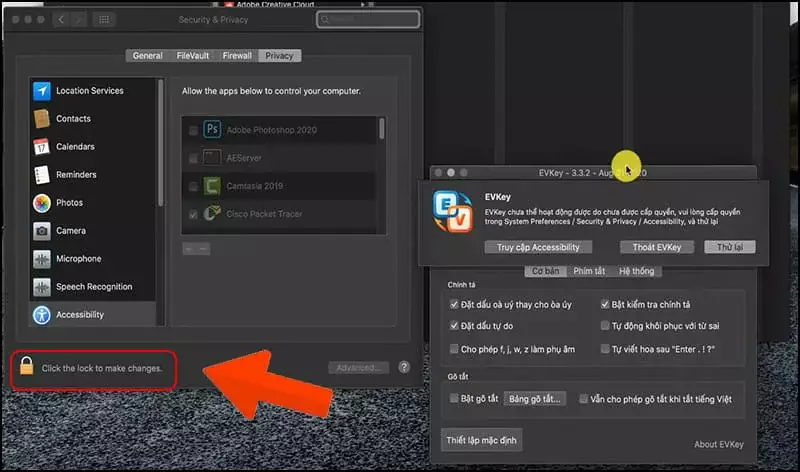Click the System Preferences search field
800x472 pixels.
[x=368, y=19]
